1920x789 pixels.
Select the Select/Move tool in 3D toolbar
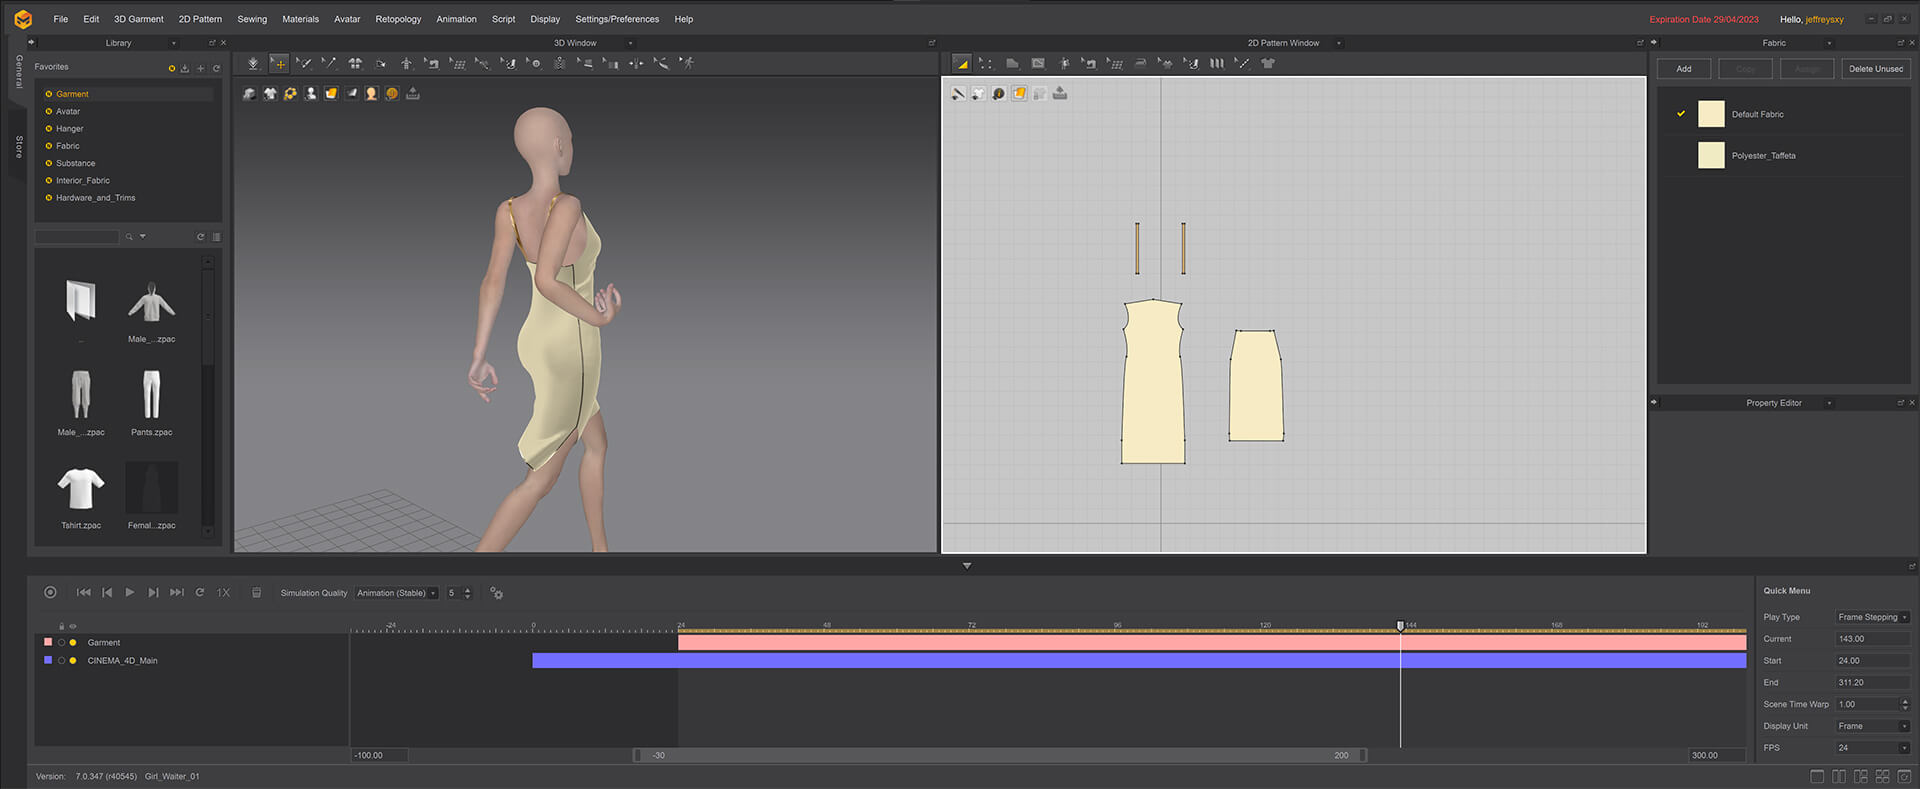(279, 63)
